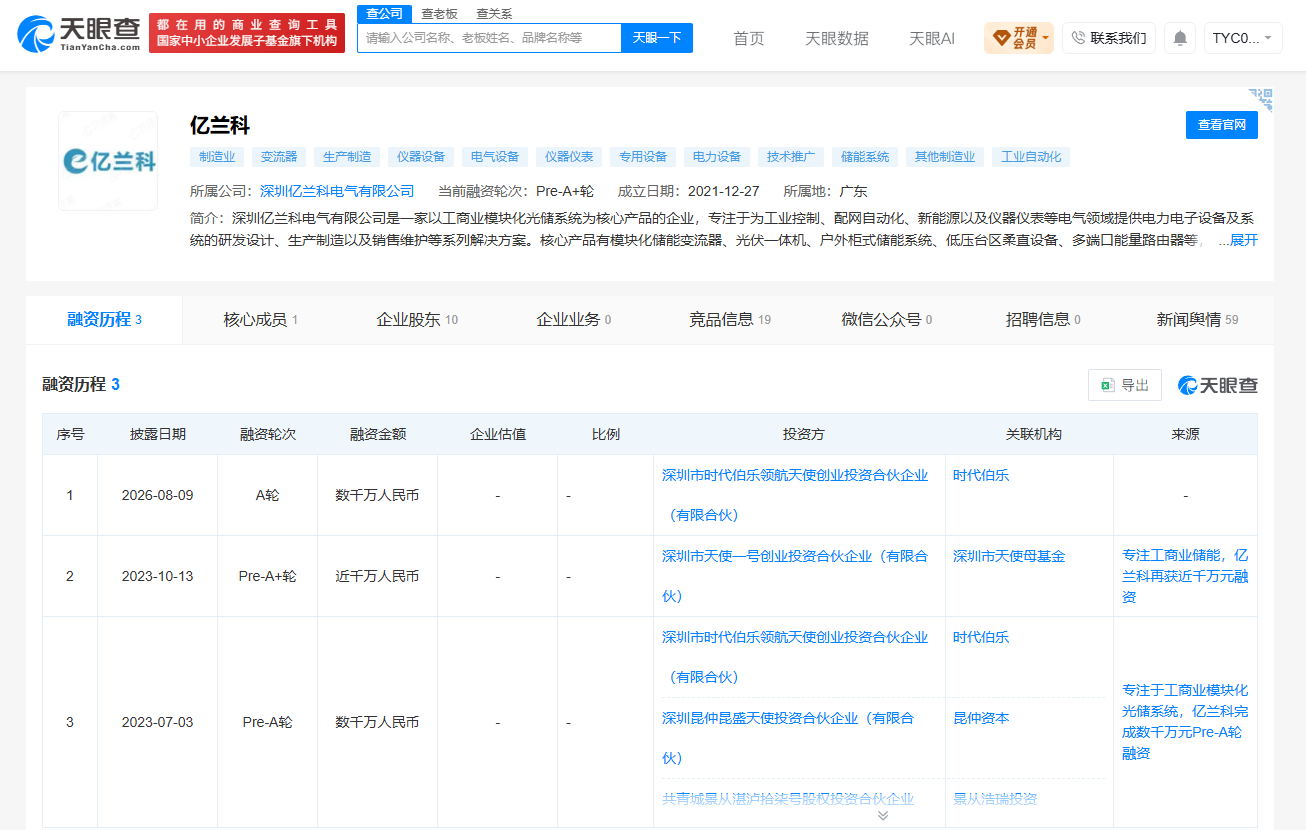1306x830 pixels.
Task: Open source article 专注工商业储能 link
Action: coord(1185,576)
